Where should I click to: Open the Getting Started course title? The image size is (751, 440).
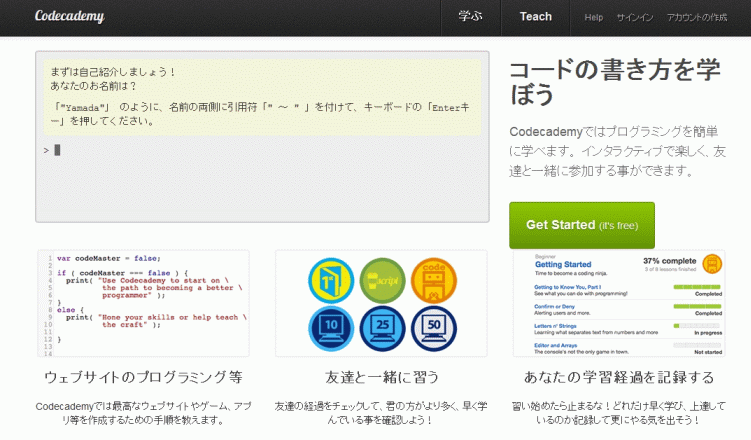(563, 264)
